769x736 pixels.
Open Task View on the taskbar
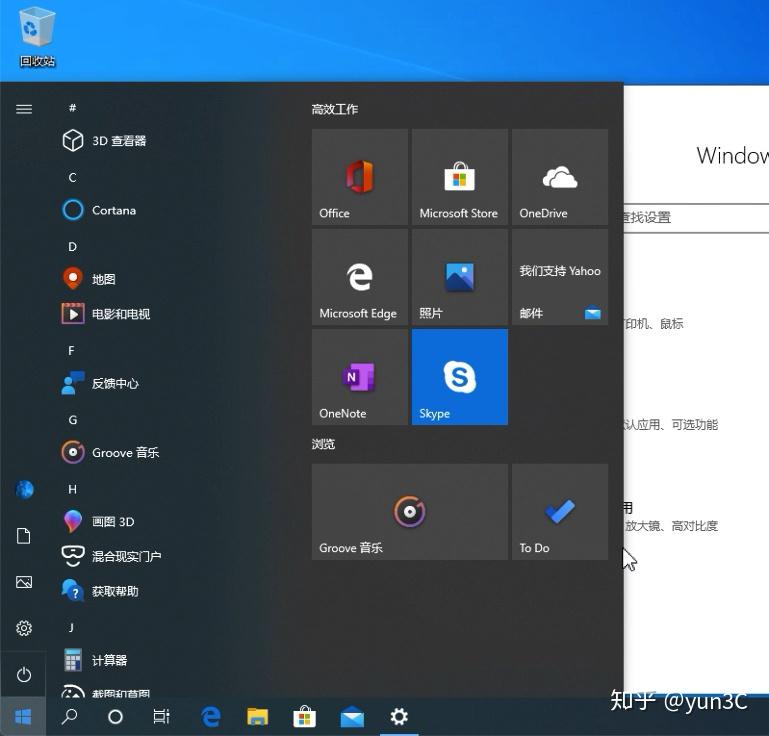[161, 717]
